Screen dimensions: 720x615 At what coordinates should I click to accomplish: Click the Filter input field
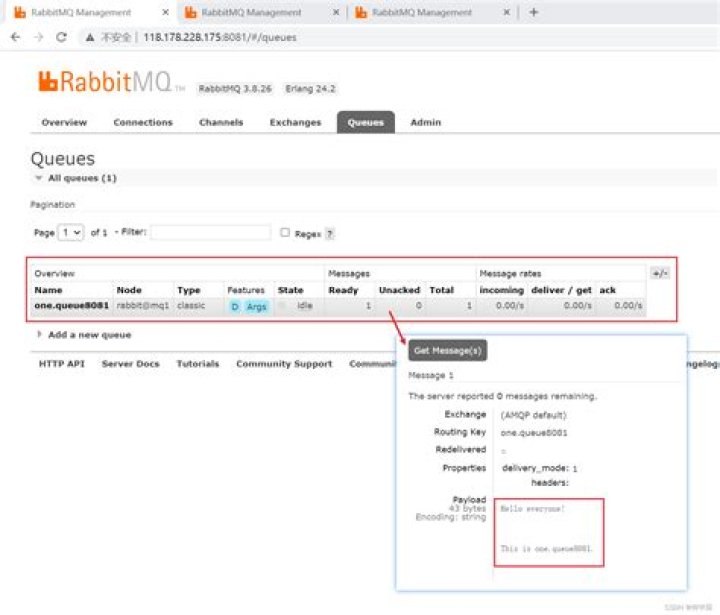point(210,232)
